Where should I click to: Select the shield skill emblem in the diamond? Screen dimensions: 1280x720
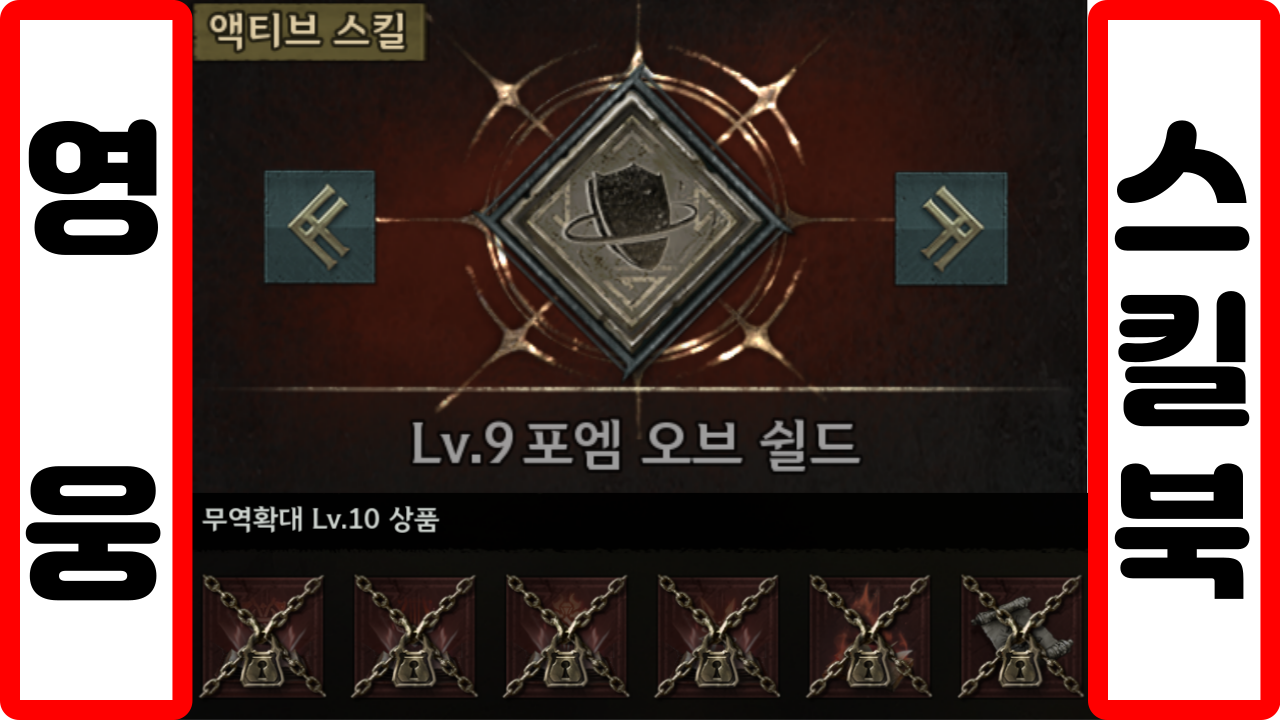click(x=634, y=227)
